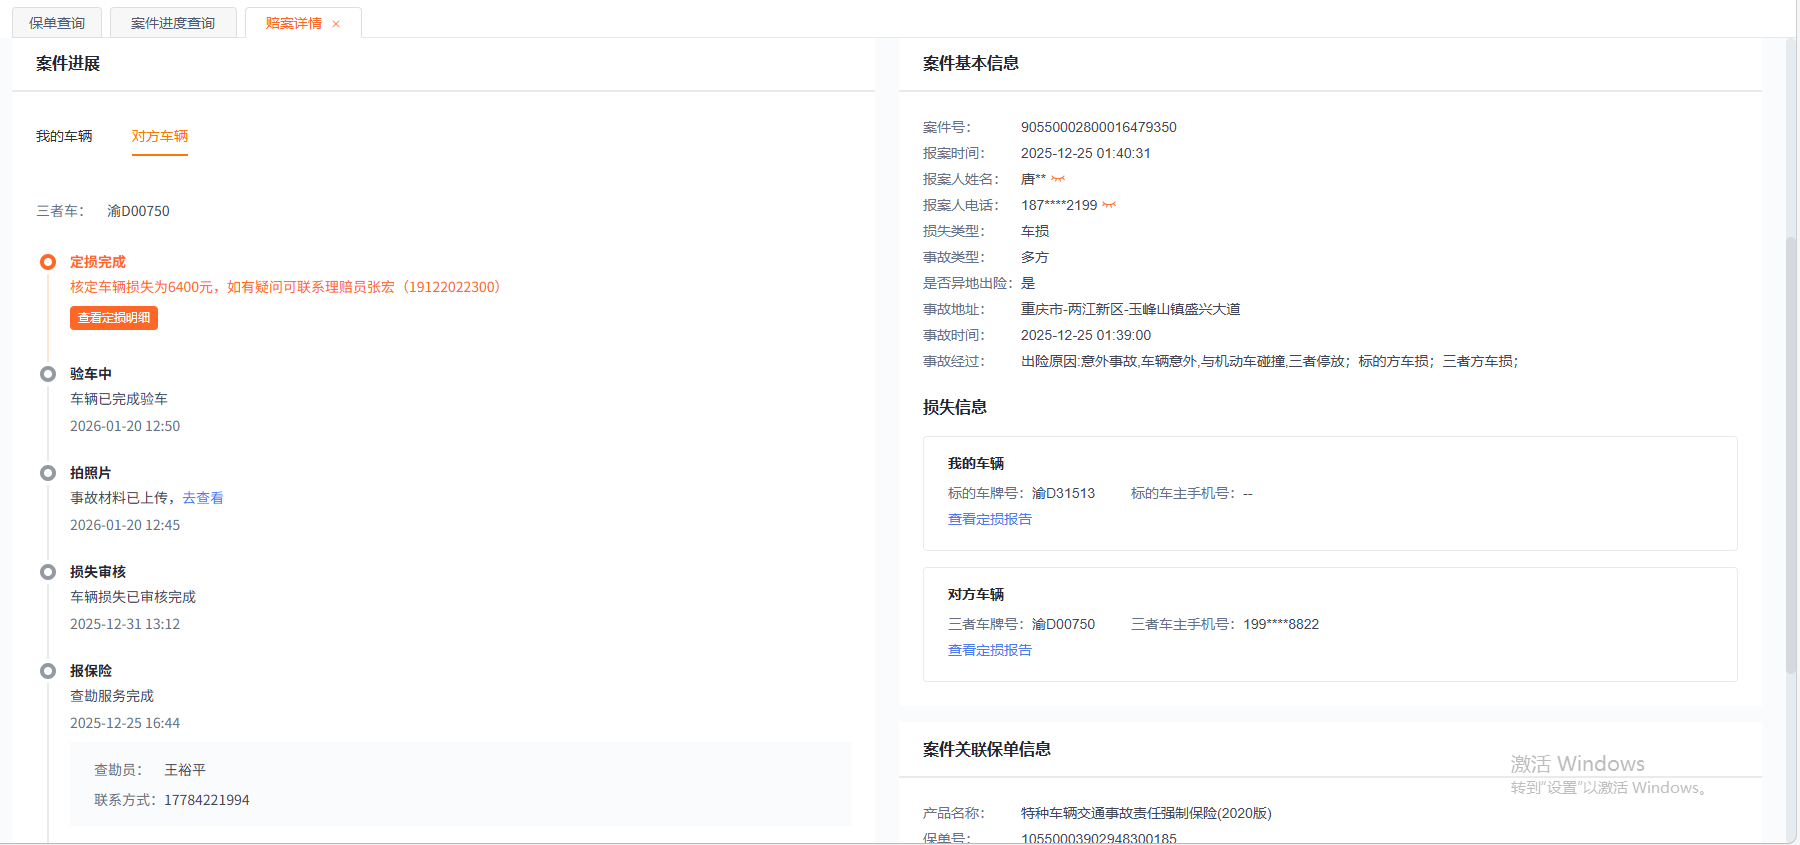Viewport: 1800px width, 845px height.
Task: Select the 赔案详情 tab
Action: coord(293,23)
